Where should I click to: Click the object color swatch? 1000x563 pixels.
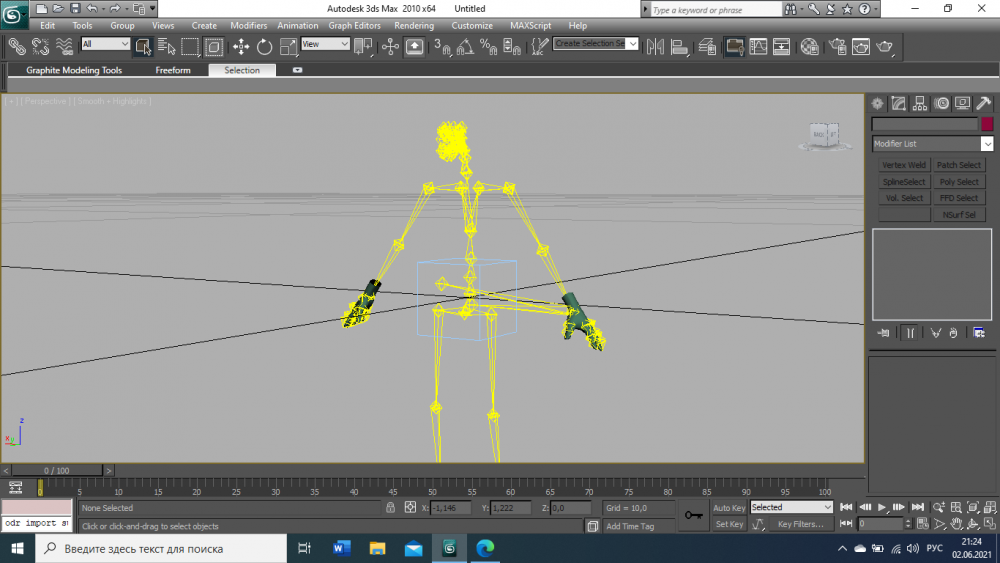click(x=987, y=125)
